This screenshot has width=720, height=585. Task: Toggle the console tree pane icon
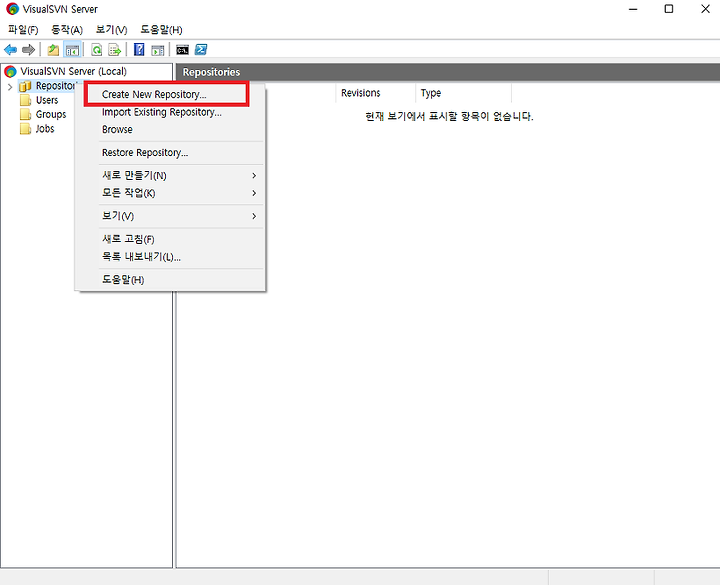point(72,50)
